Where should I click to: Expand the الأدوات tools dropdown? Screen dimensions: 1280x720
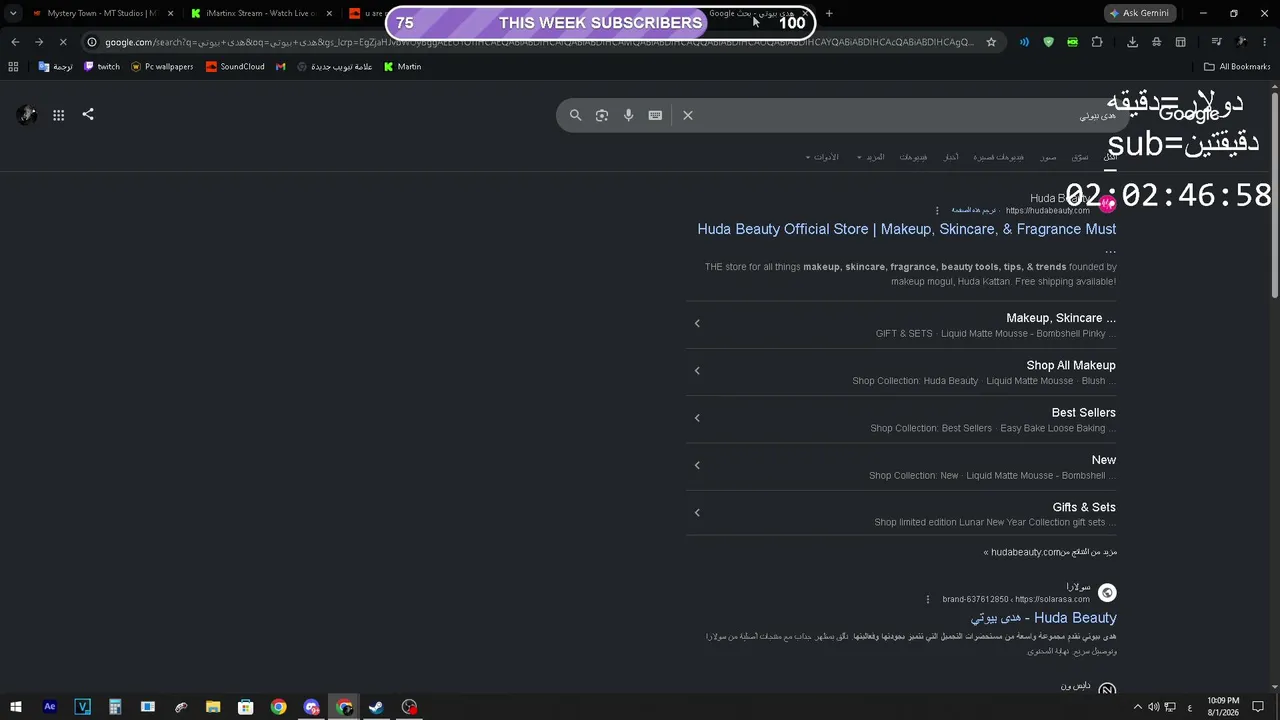821,157
